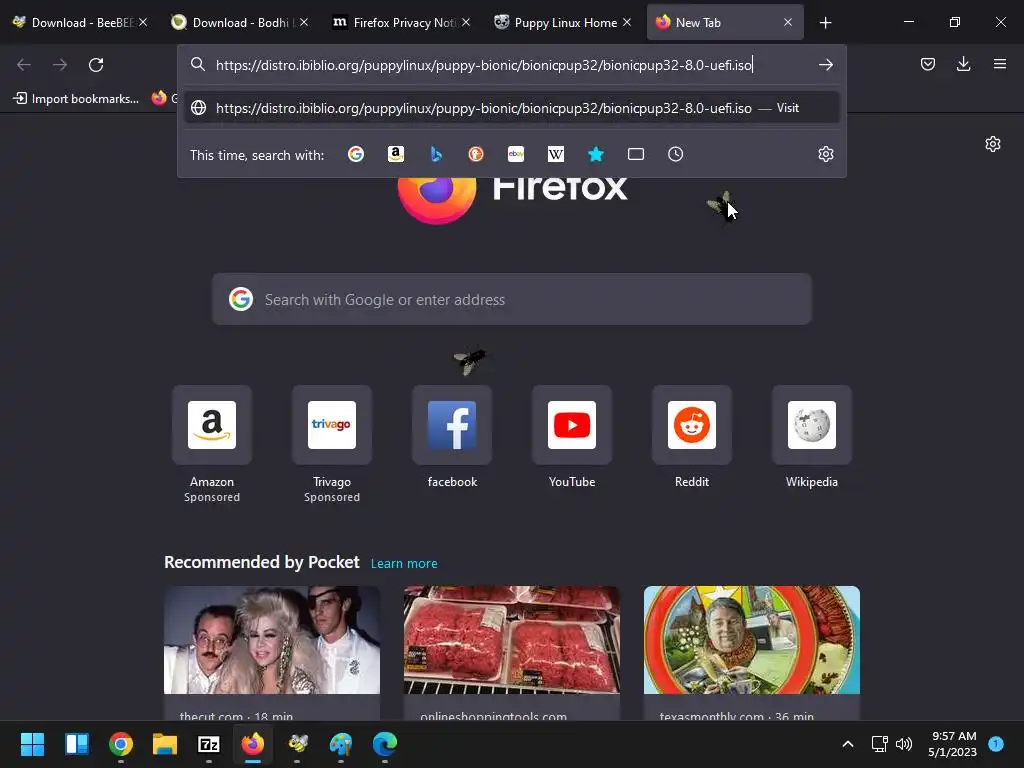Open the Firefox application menu
1024x768 pixels.
tap(999, 64)
